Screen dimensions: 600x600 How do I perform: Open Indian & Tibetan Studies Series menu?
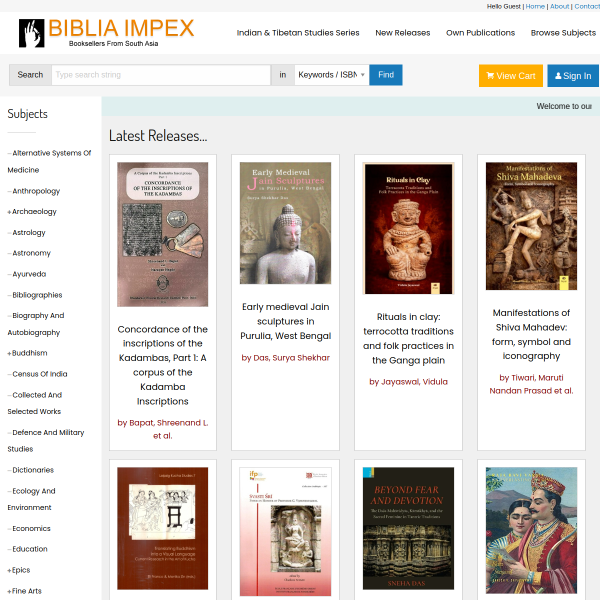point(298,33)
